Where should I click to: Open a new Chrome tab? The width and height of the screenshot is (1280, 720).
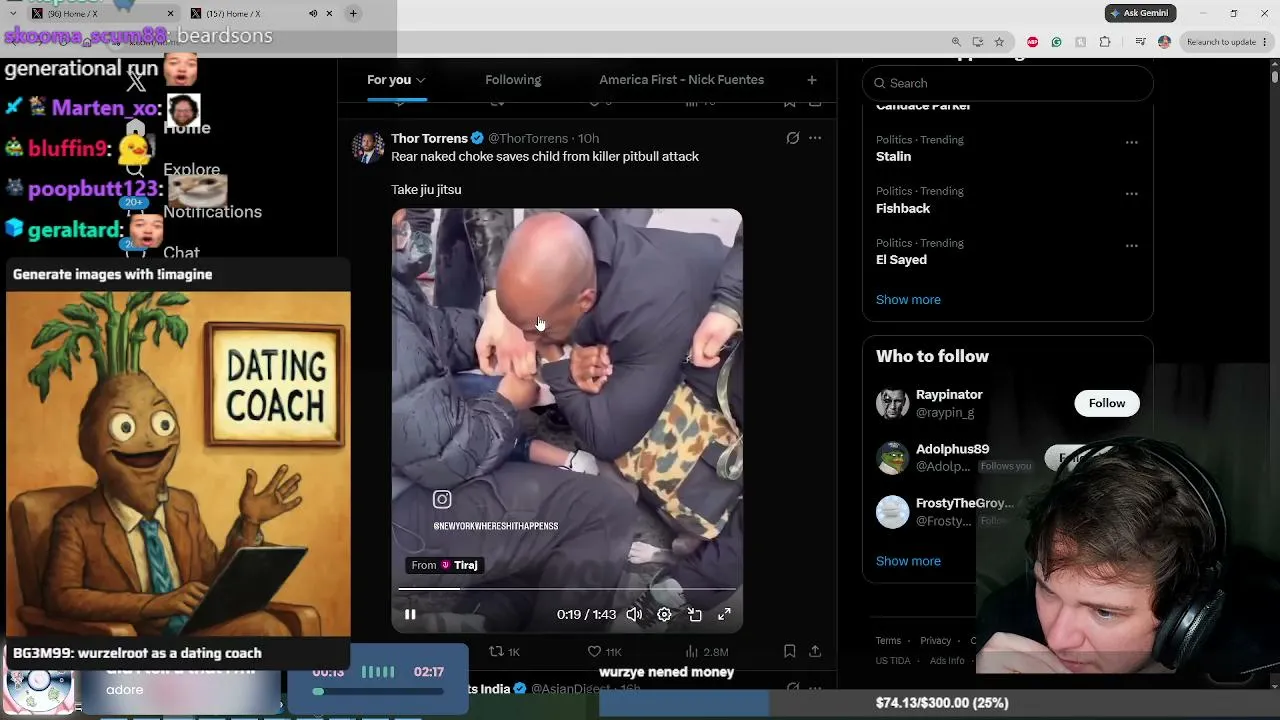[353, 13]
